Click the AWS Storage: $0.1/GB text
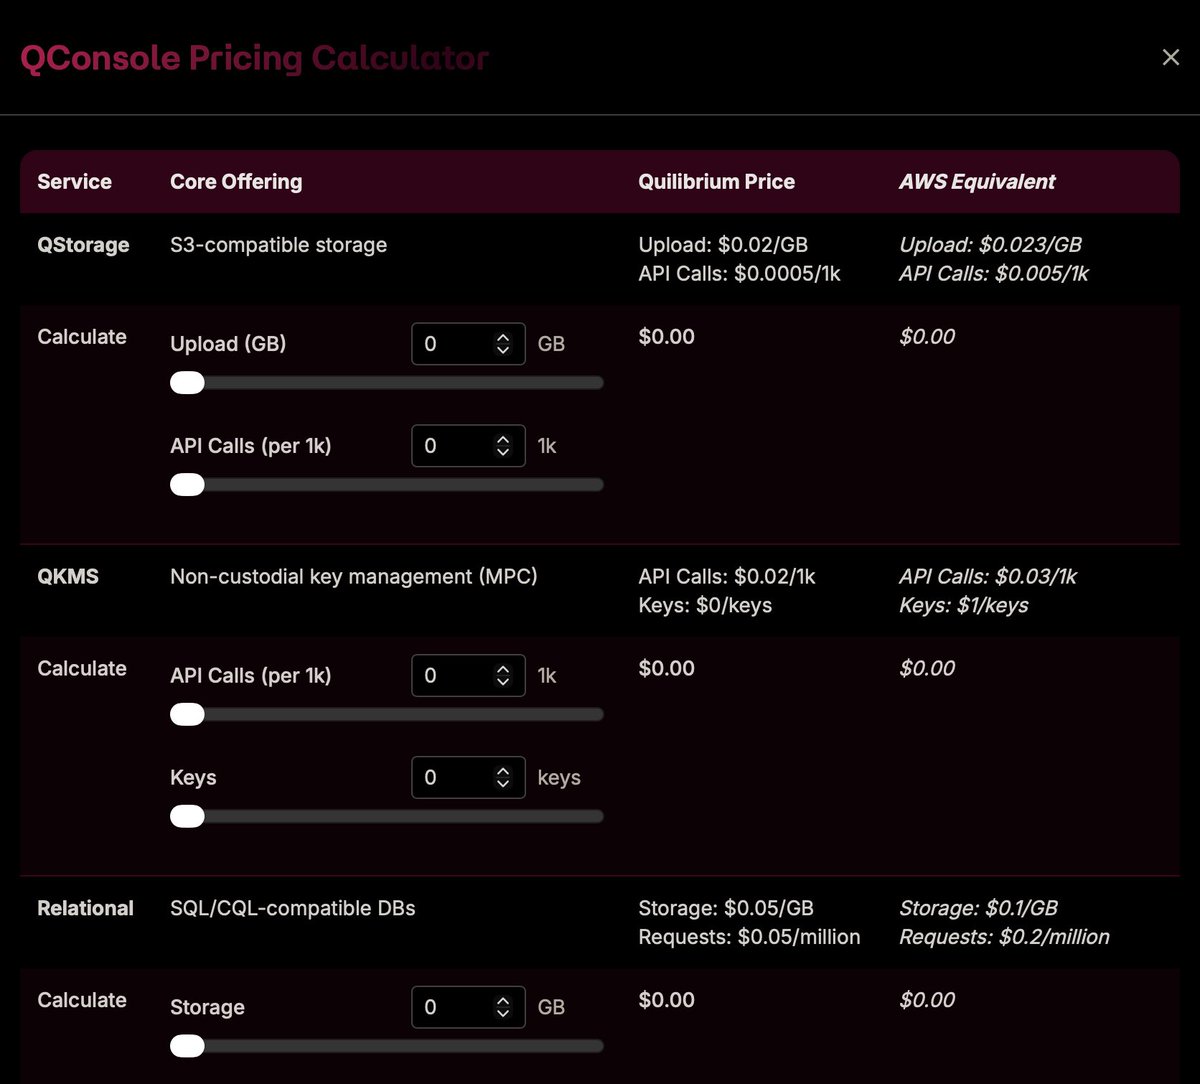This screenshot has height=1084, width=1200. (x=978, y=908)
